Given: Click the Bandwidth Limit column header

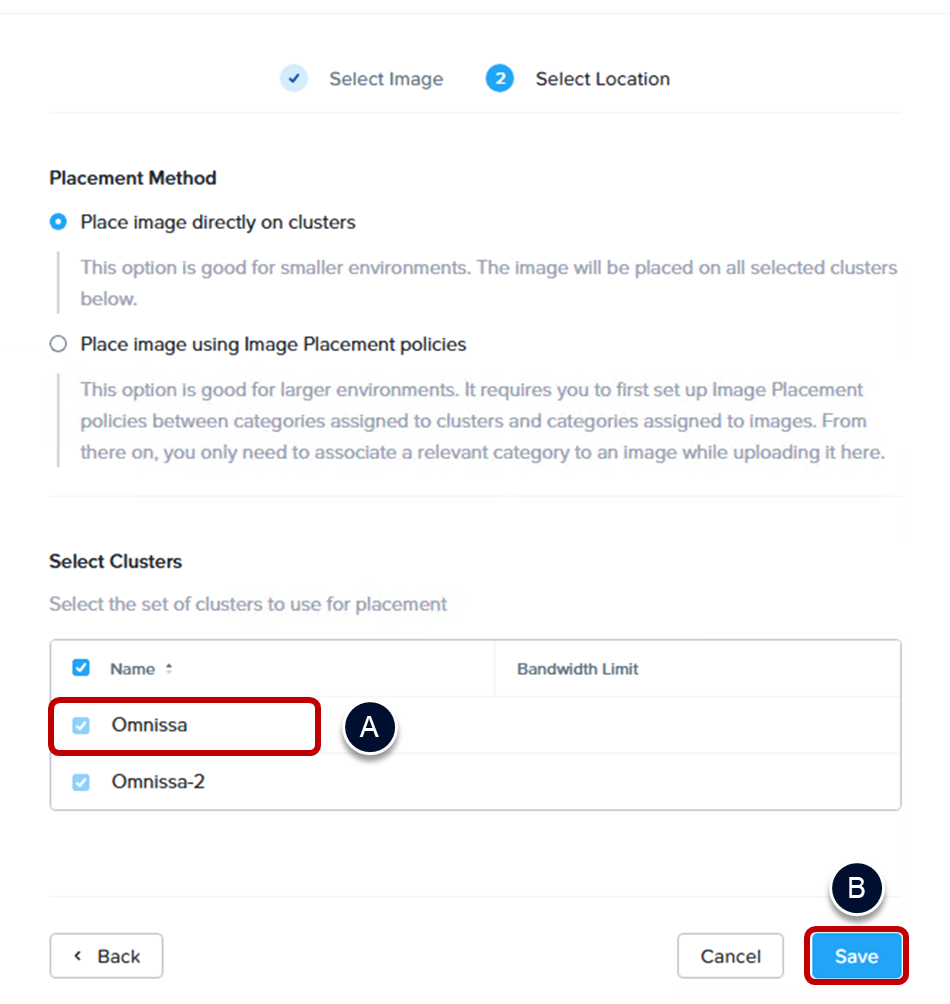Looking at the screenshot, I should 577,669.
